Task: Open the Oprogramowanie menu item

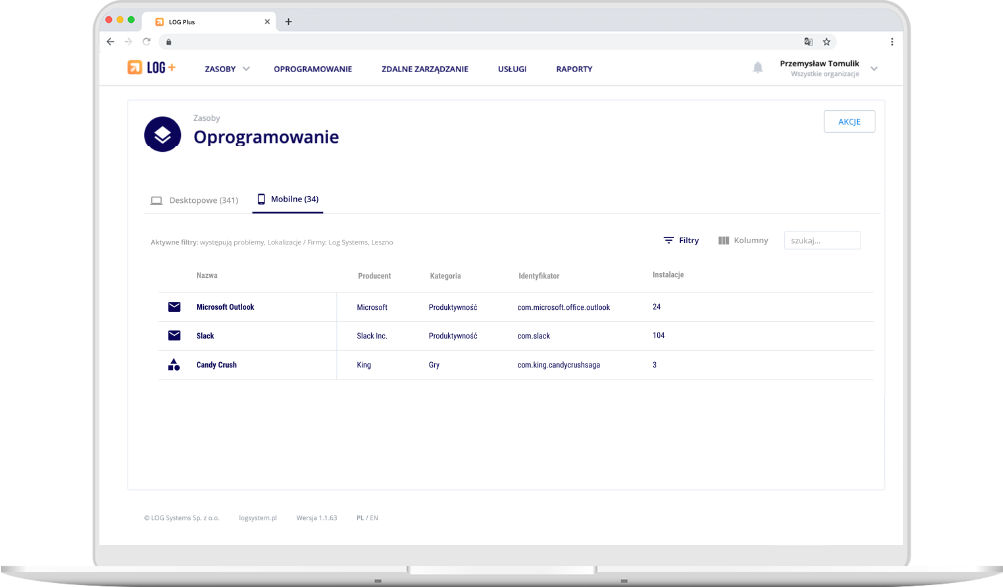Action: (313, 69)
